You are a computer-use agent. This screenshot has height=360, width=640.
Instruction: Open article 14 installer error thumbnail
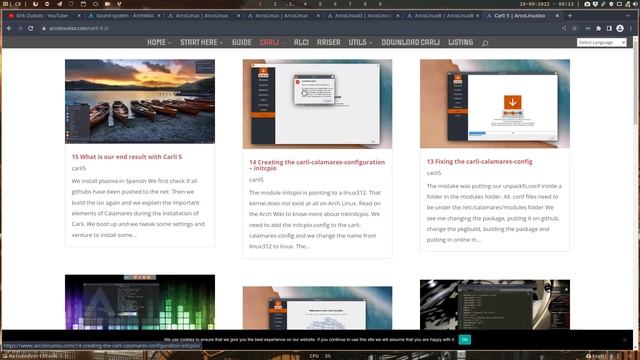[x=317, y=104]
